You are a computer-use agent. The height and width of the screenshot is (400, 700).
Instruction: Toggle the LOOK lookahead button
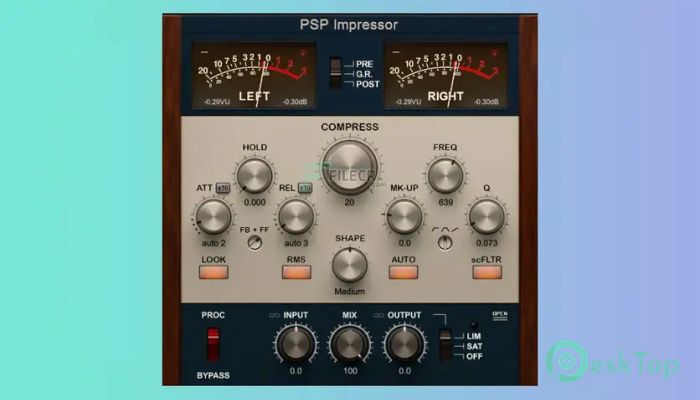(213, 272)
